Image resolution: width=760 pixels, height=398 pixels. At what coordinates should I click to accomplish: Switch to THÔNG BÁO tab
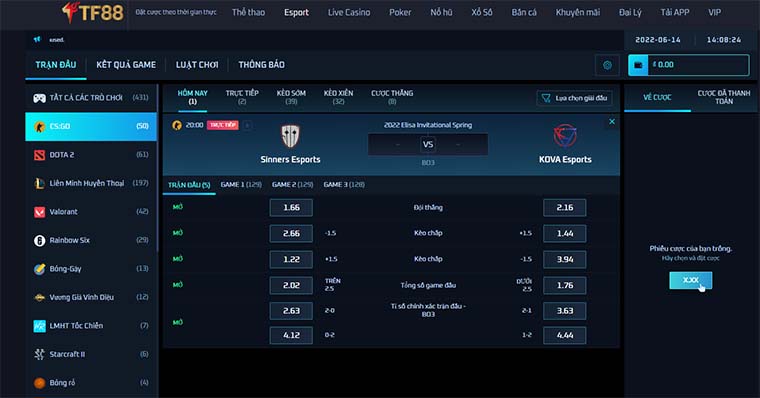coord(261,65)
